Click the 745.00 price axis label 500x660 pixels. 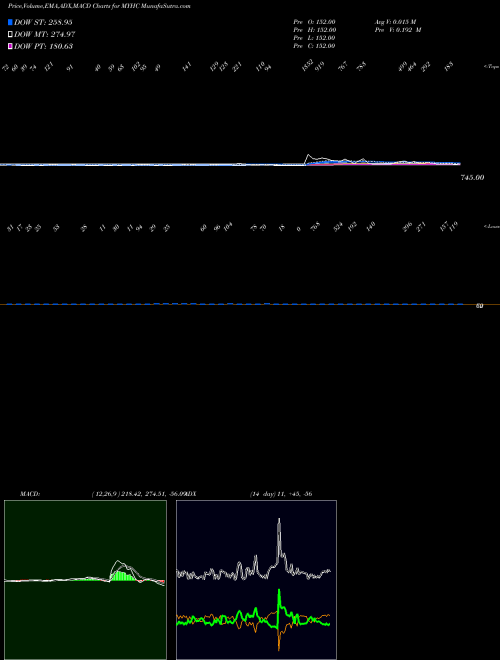click(x=472, y=178)
